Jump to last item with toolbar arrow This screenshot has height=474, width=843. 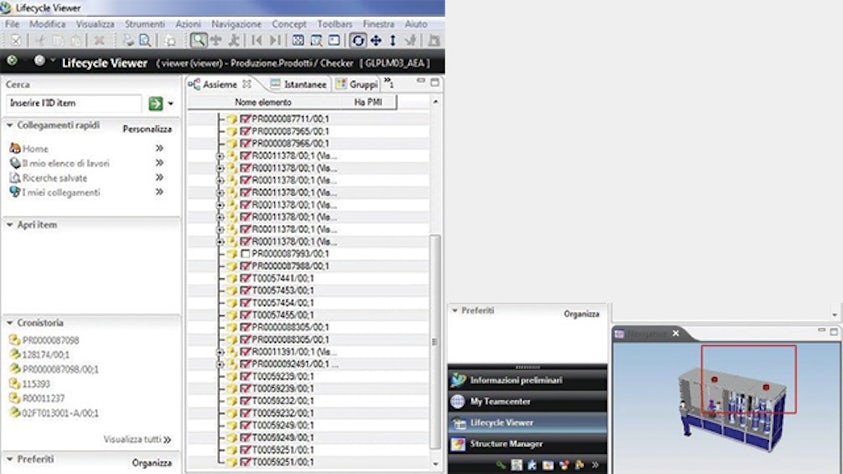point(275,40)
